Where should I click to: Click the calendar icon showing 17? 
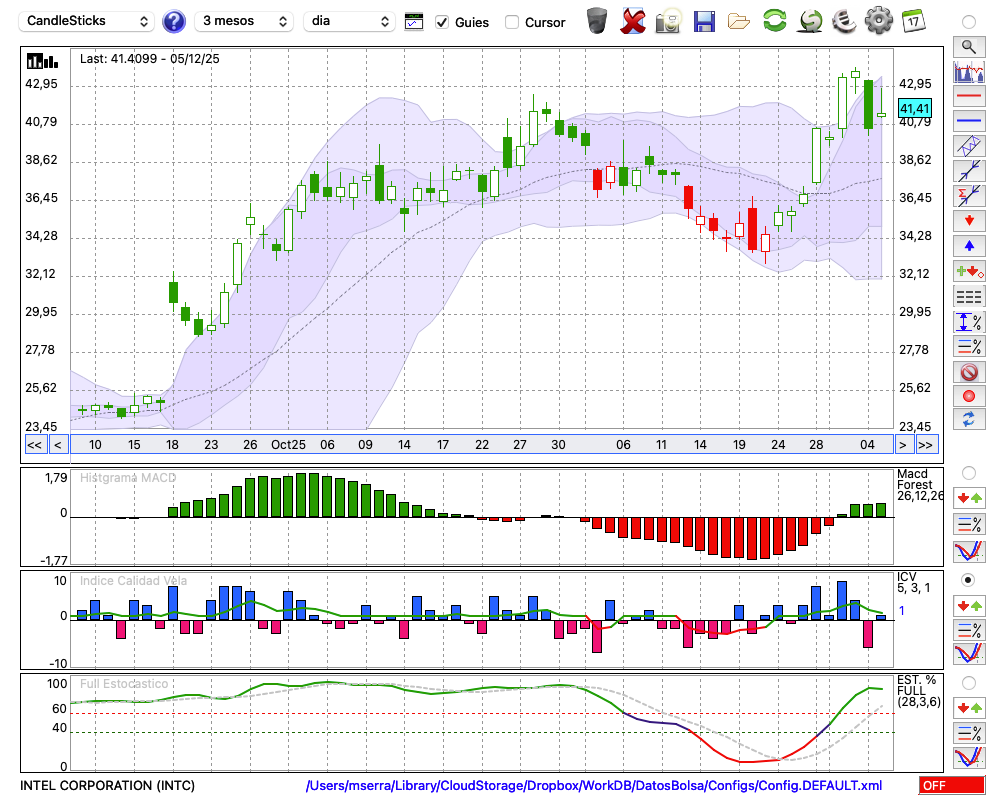coord(912,21)
